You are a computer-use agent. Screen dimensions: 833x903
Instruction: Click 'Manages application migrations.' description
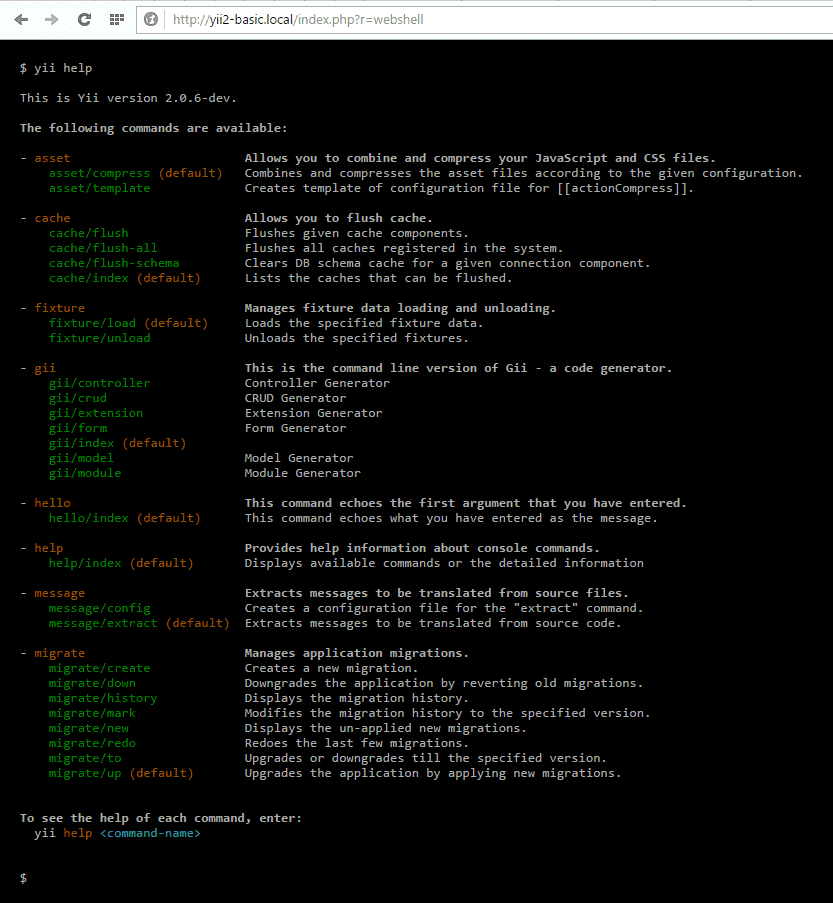point(357,652)
